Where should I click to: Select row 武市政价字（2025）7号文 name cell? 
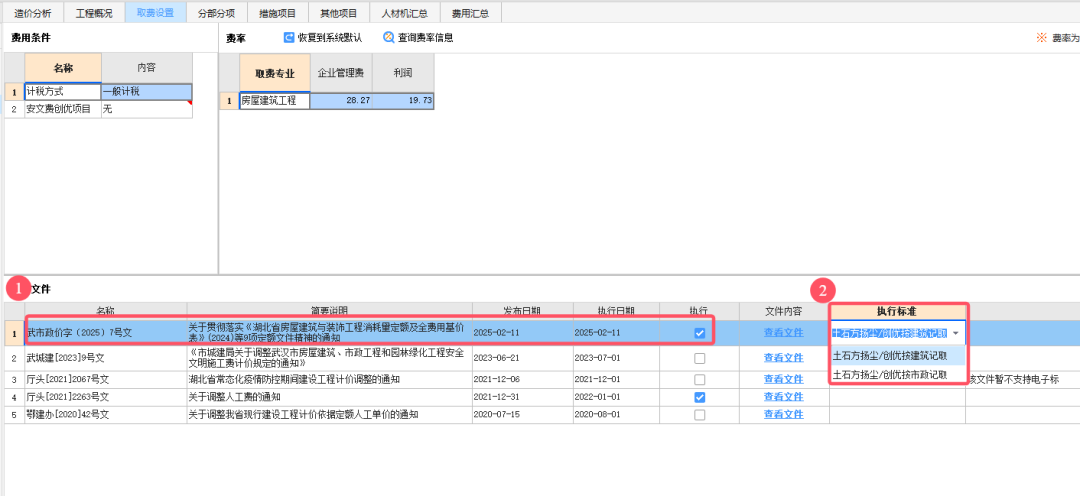pos(105,333)
